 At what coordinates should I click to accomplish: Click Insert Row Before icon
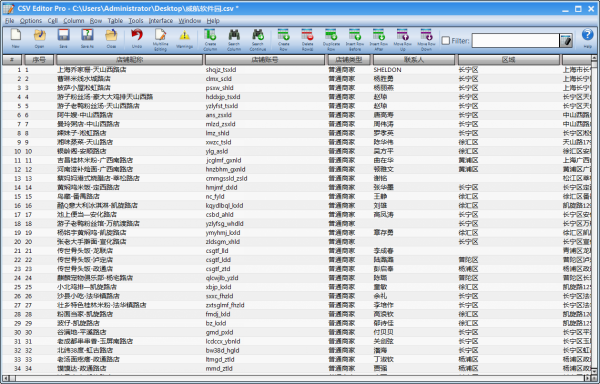pos(355,39)
